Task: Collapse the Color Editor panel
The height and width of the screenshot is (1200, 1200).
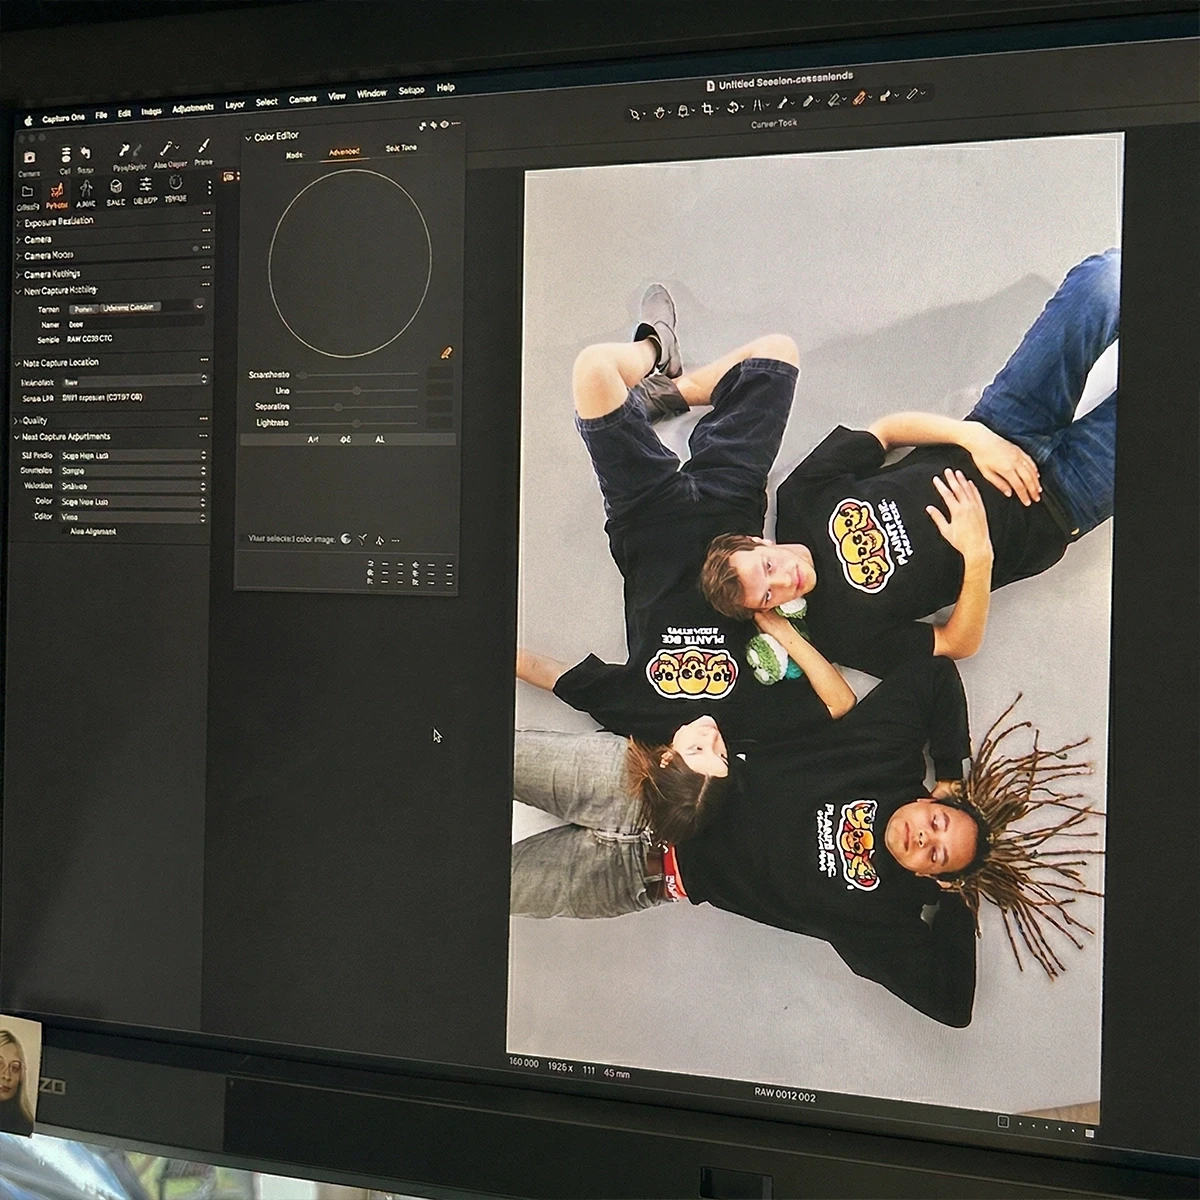Action: 248,137
